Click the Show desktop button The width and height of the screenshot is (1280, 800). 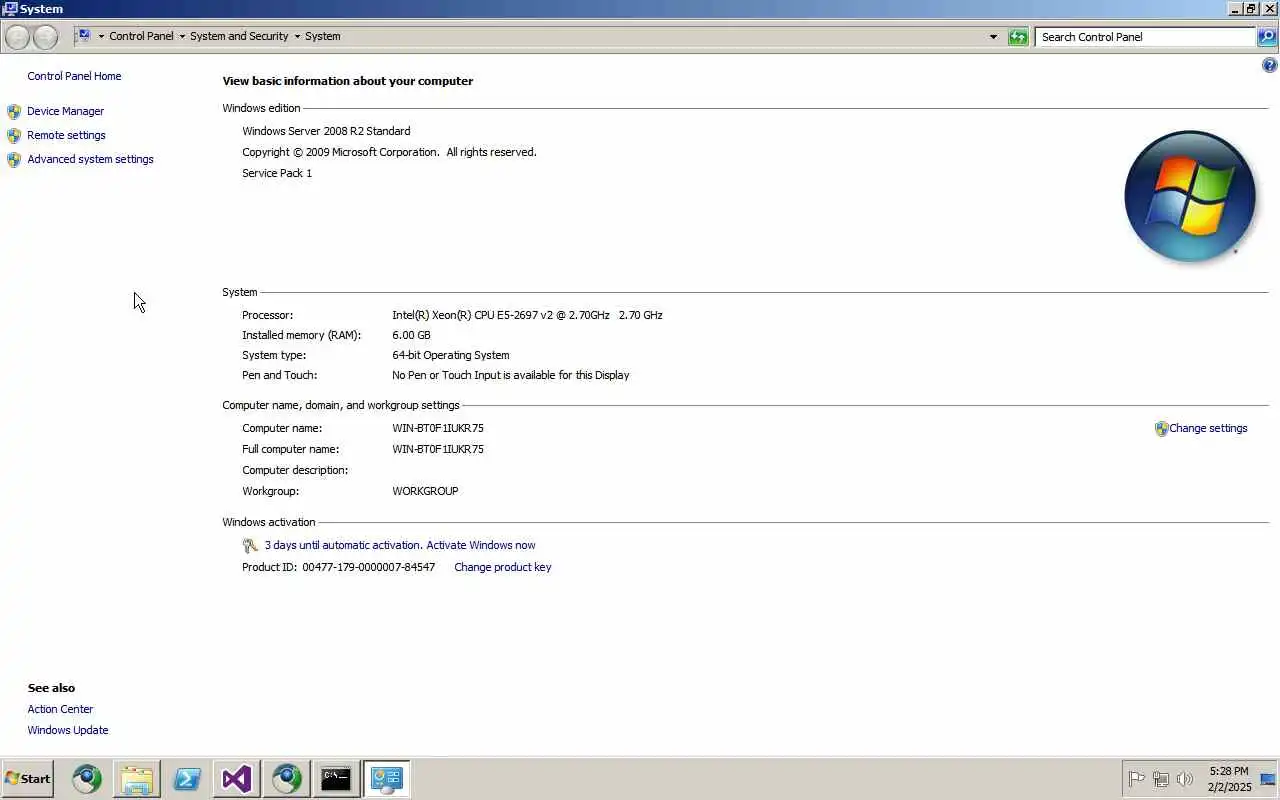click(1268, 779)
